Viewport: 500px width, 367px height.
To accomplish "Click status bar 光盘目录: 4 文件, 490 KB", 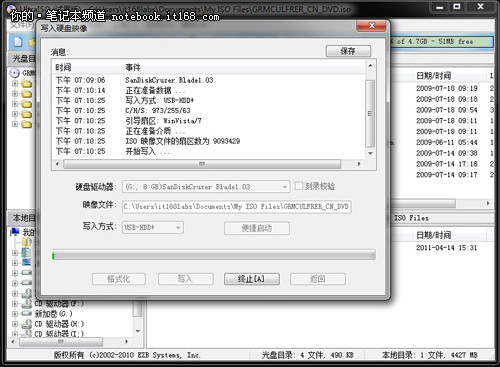I will coord(307,355).
